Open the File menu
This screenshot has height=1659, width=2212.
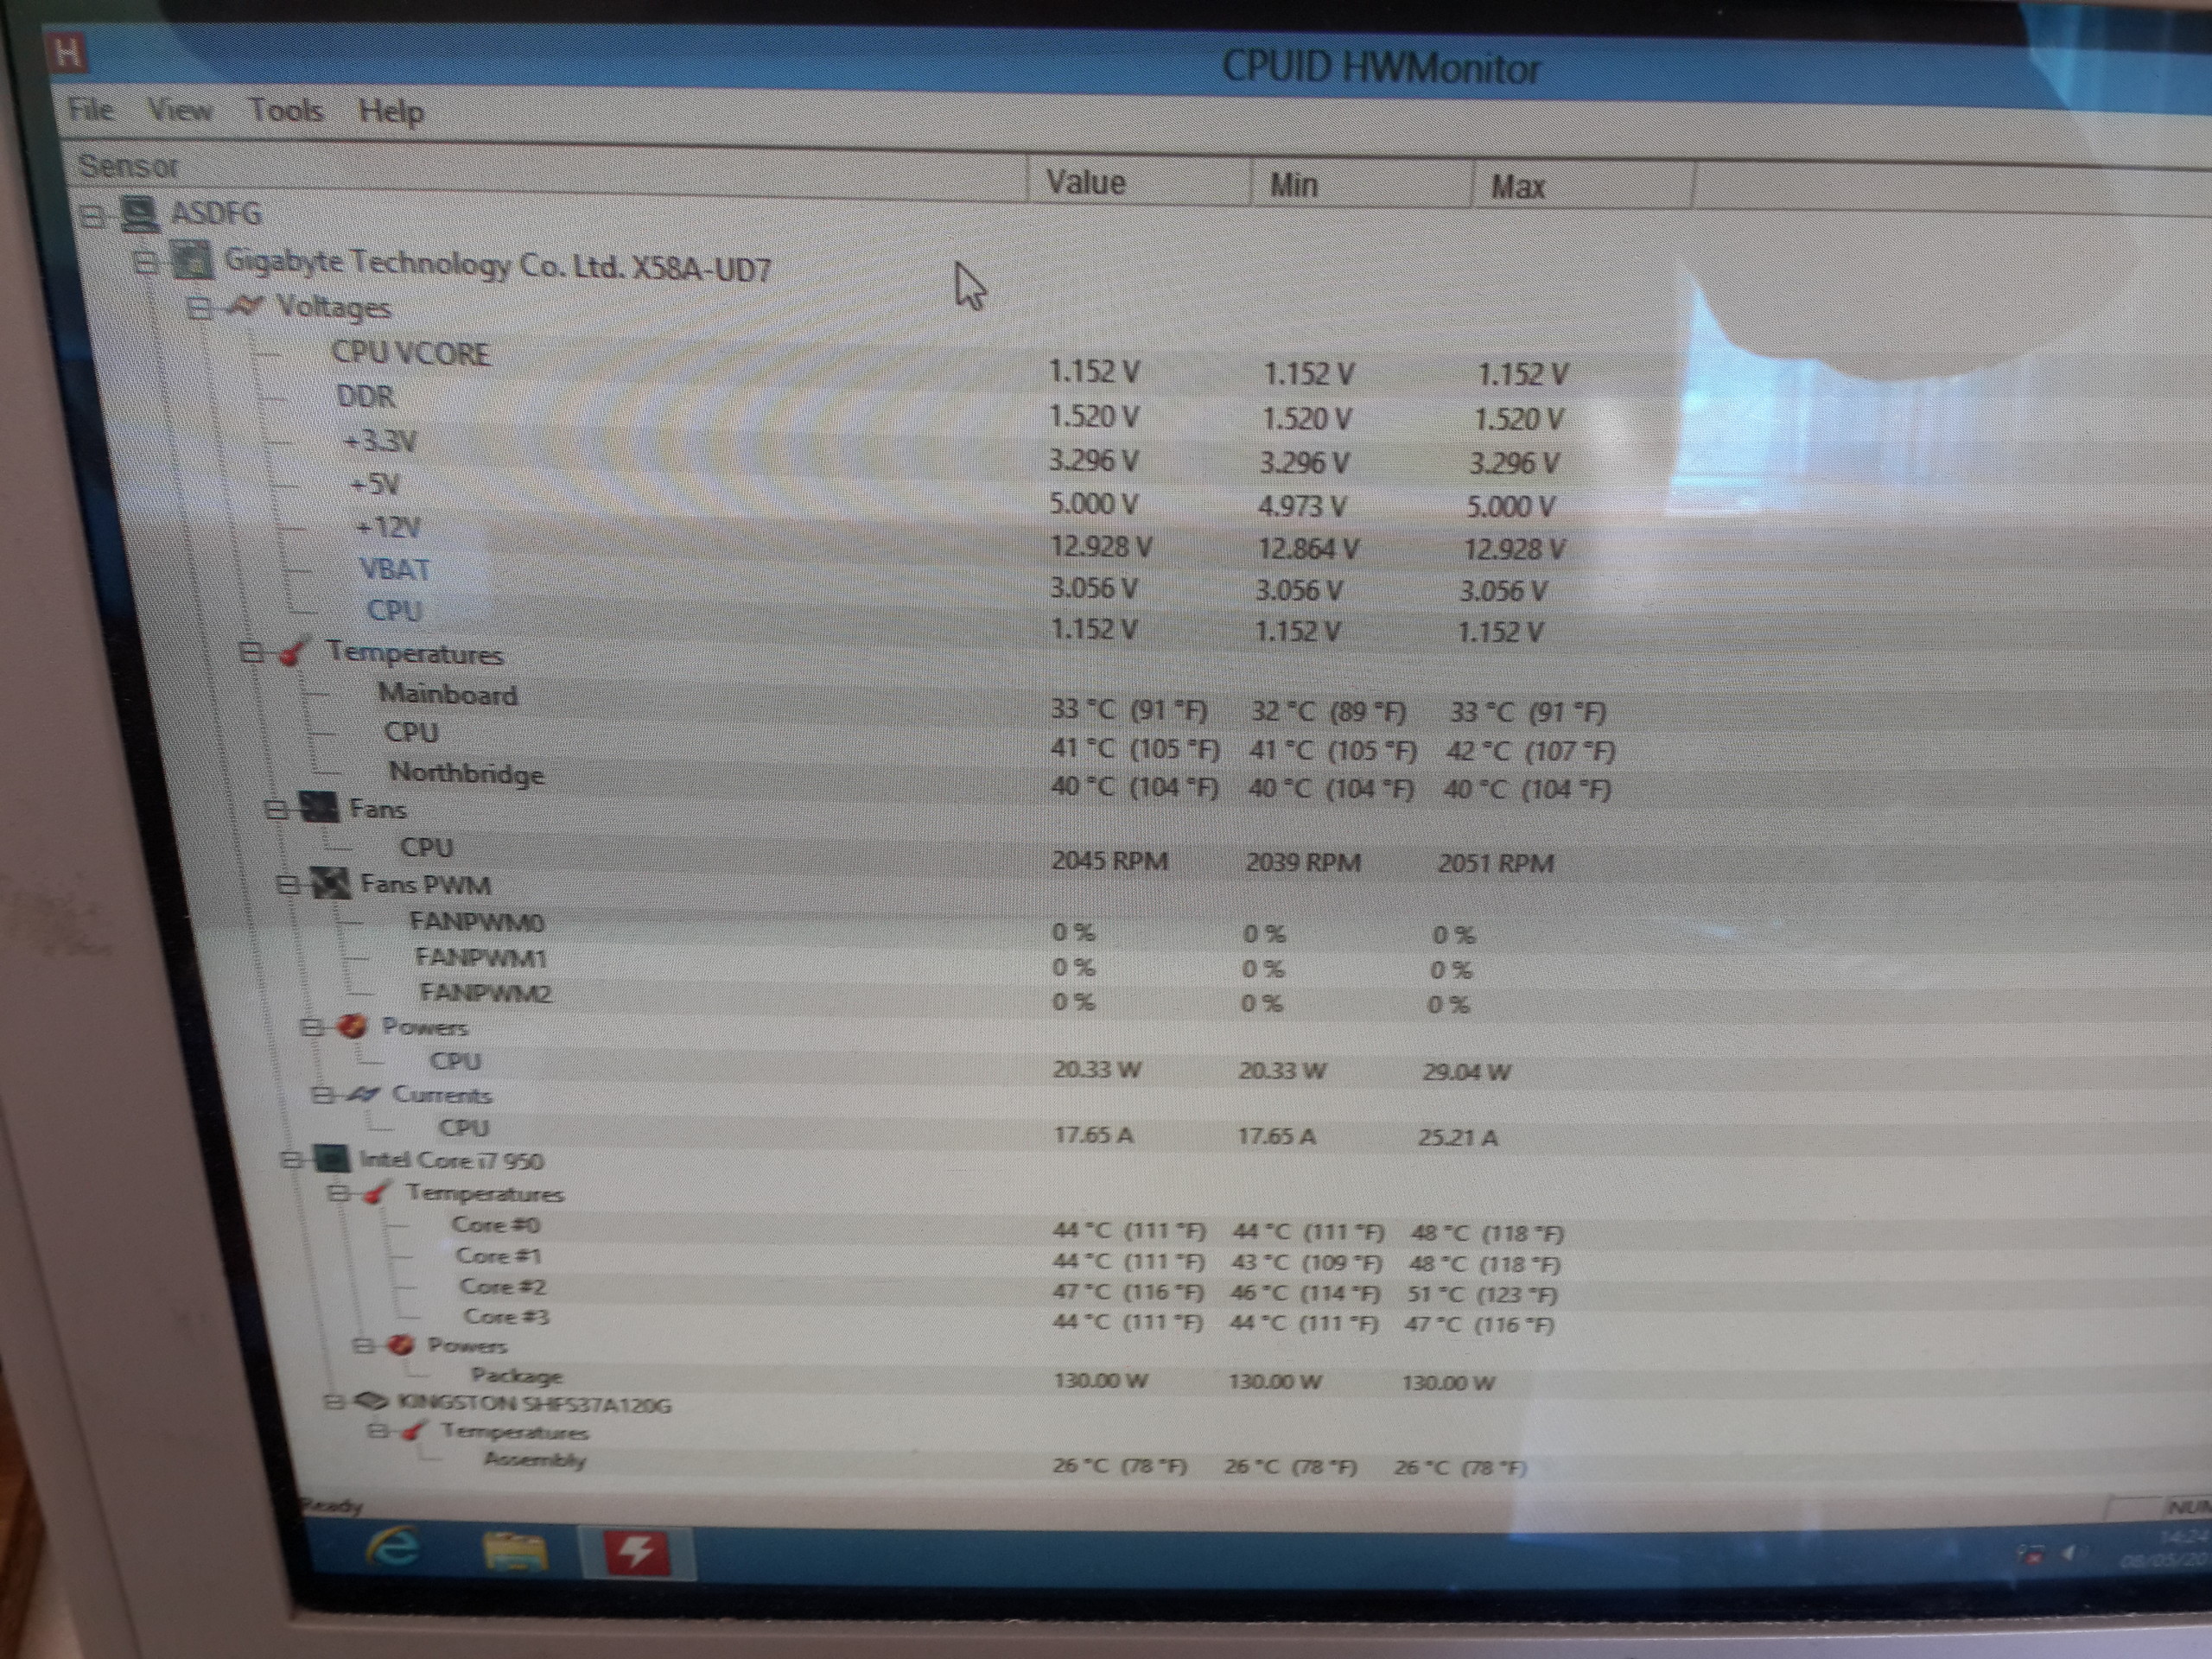91,108
